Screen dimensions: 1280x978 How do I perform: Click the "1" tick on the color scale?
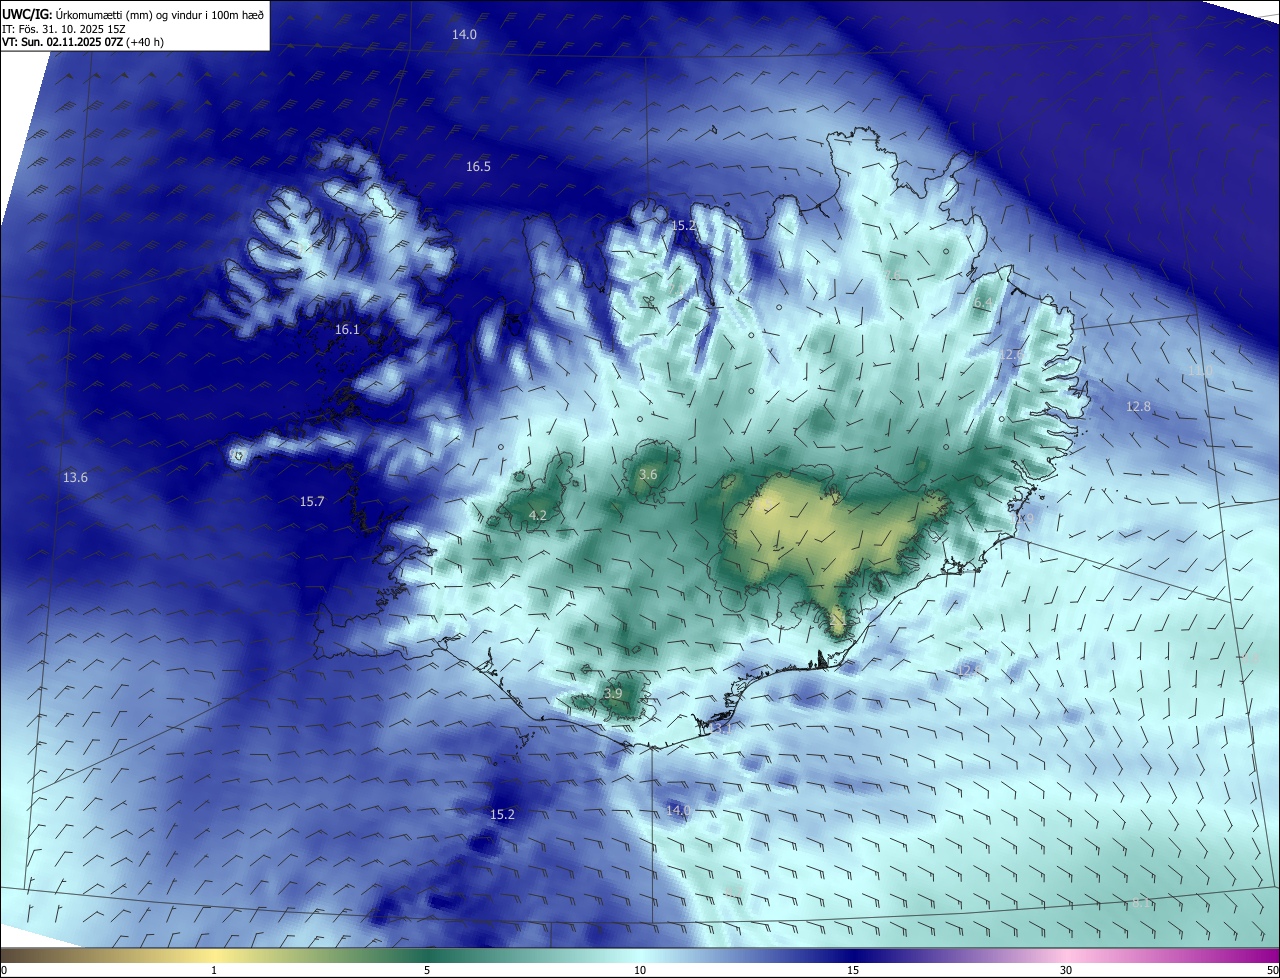click(214, 970)
